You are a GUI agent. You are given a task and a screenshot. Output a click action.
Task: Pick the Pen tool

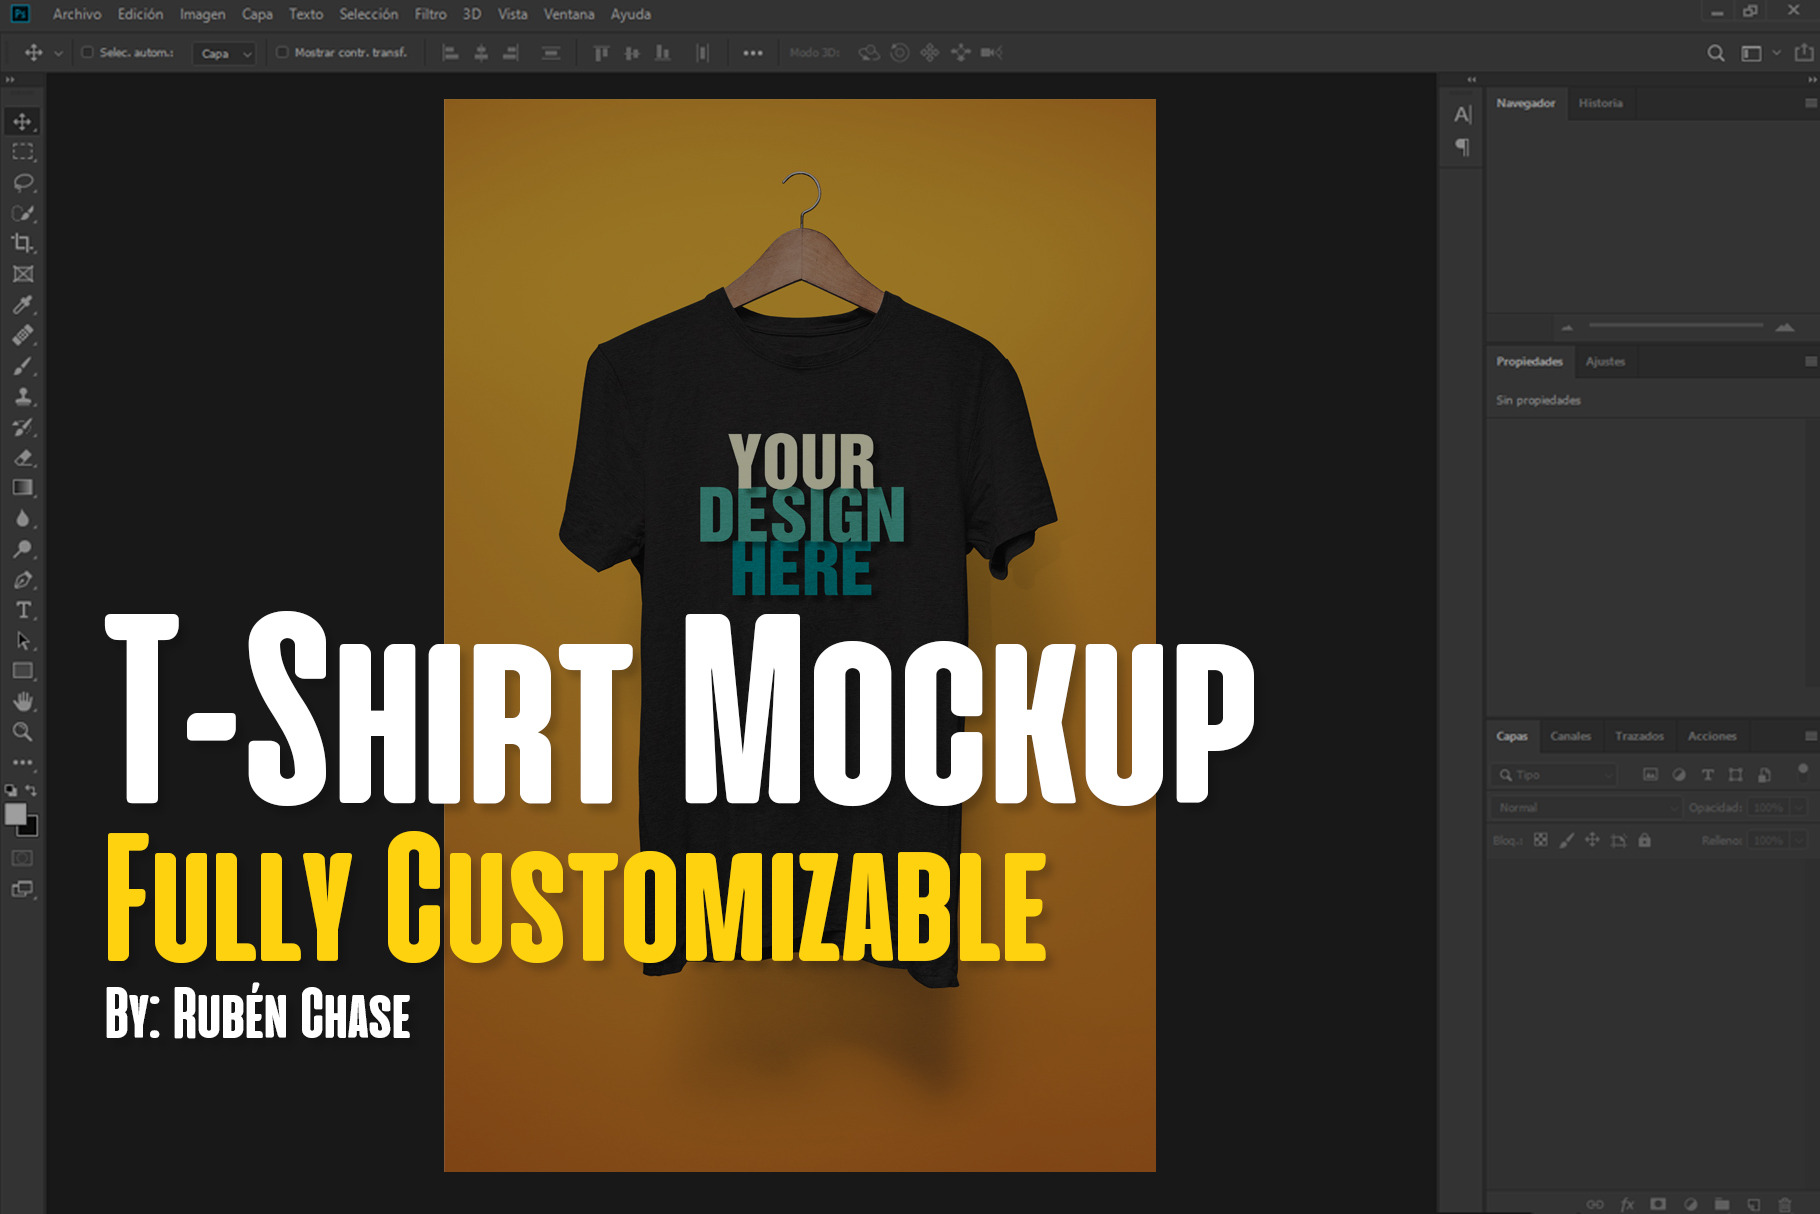[22, 580]
